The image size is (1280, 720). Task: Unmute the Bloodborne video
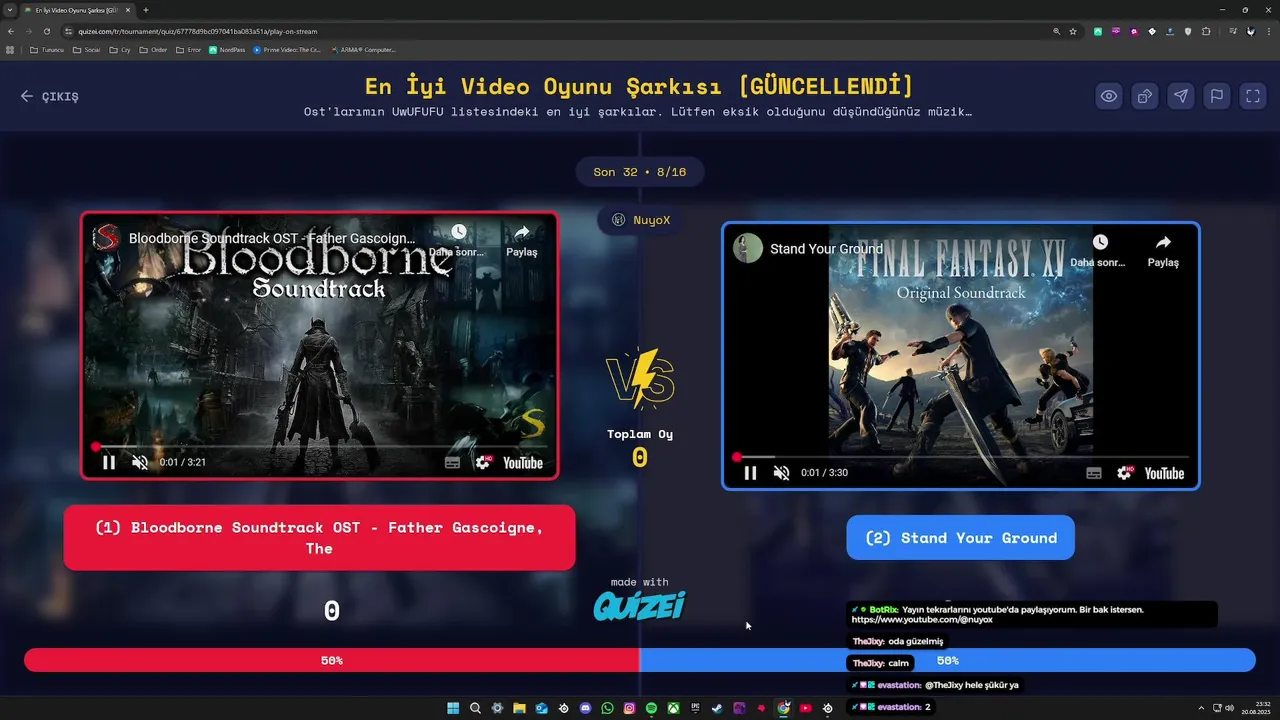(140, 462)
